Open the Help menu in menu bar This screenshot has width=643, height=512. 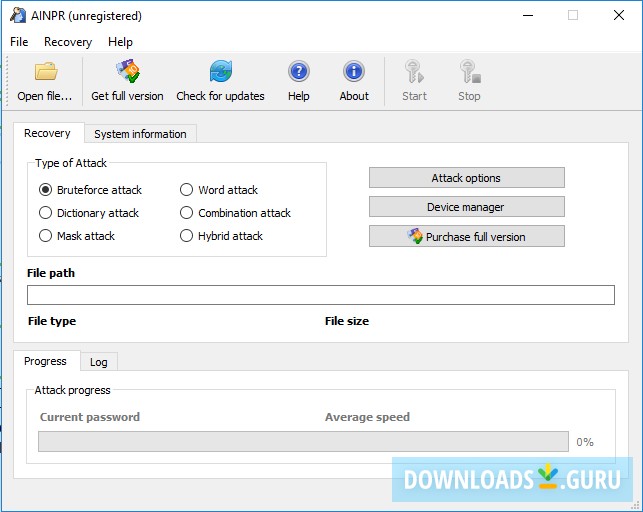pyautogui.click(x=120, y=42)
